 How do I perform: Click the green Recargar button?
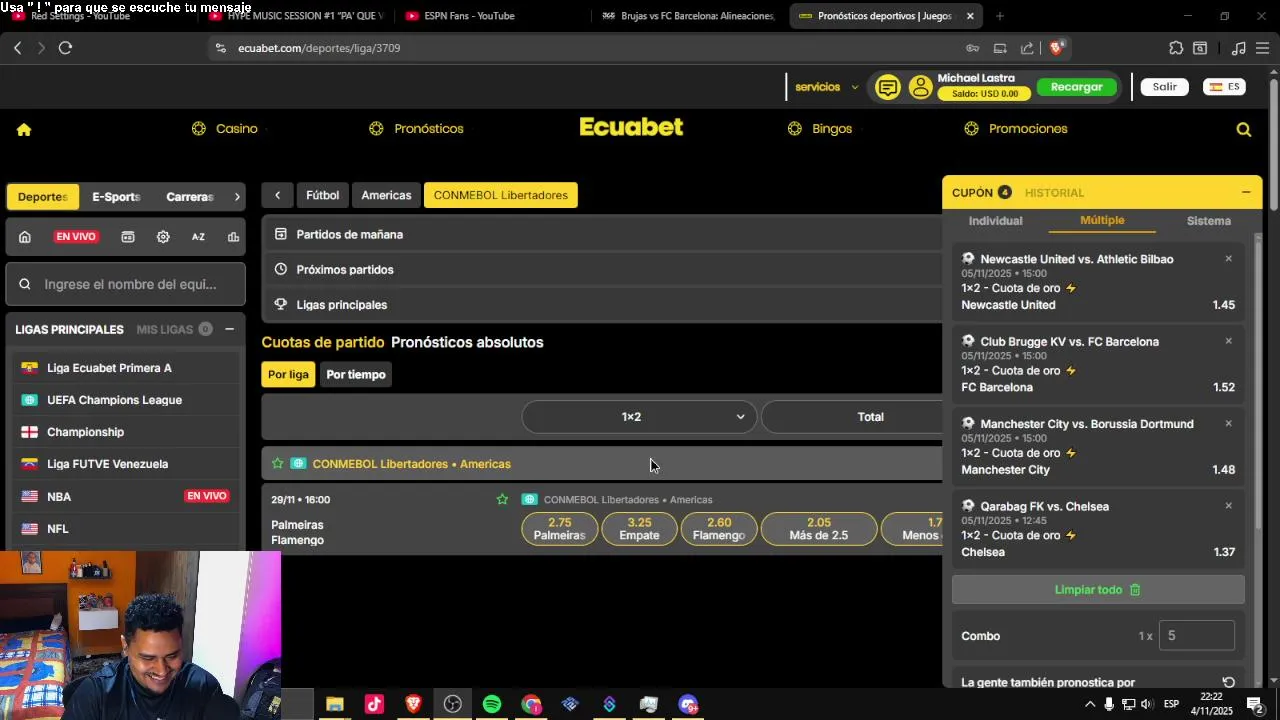(1076, 87)
